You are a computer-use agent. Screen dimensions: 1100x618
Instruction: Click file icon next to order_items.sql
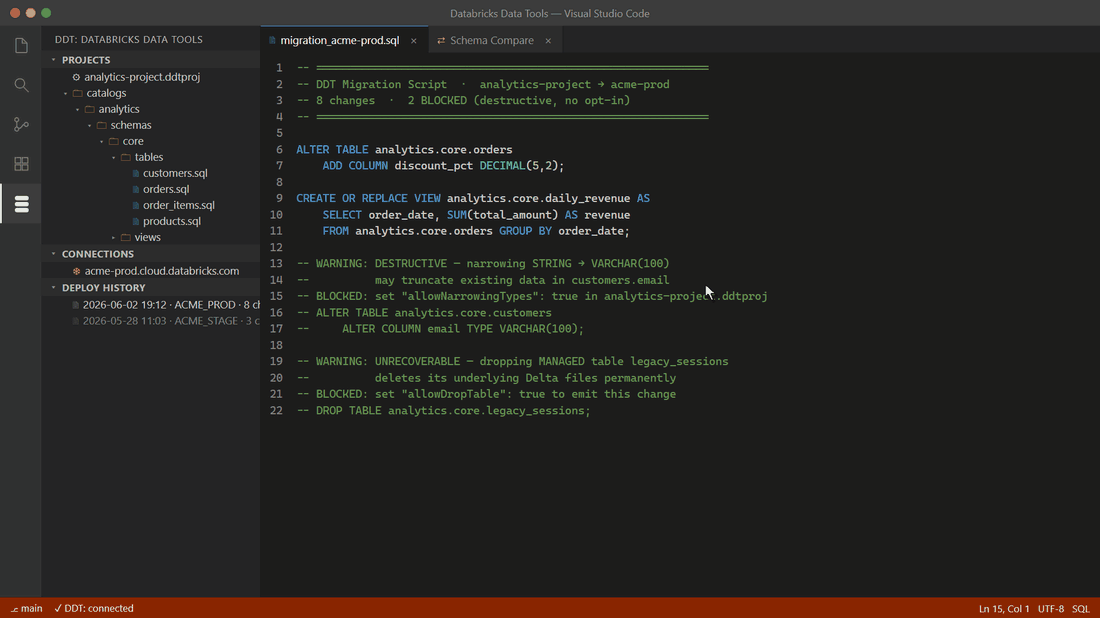click(x=136, y=206)
